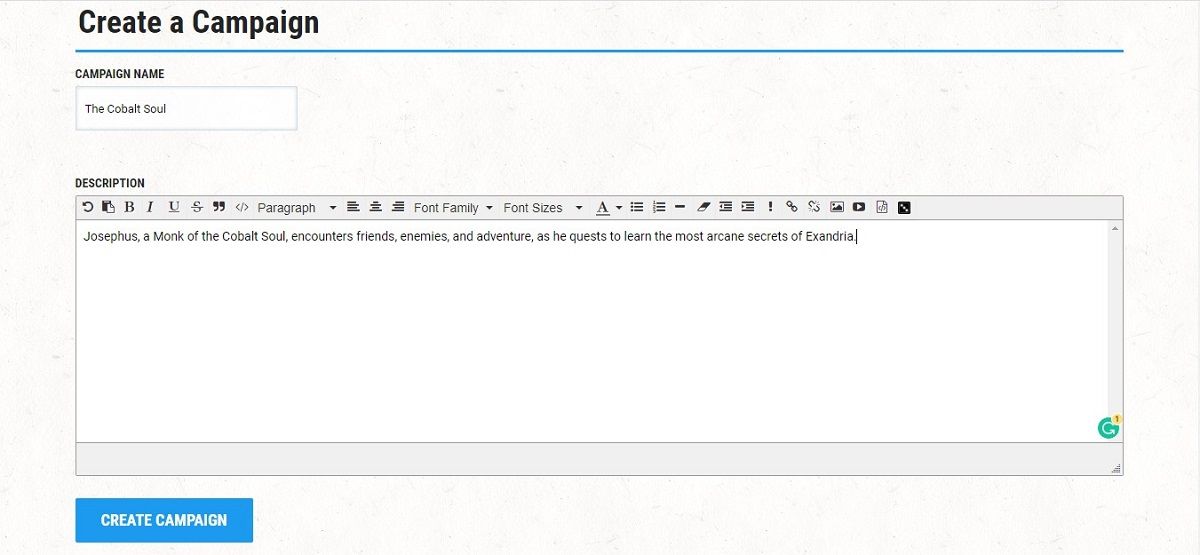The image size is (1200, 555).
Task: Click the dice icon in the toolbar
Action: point(904,207)
